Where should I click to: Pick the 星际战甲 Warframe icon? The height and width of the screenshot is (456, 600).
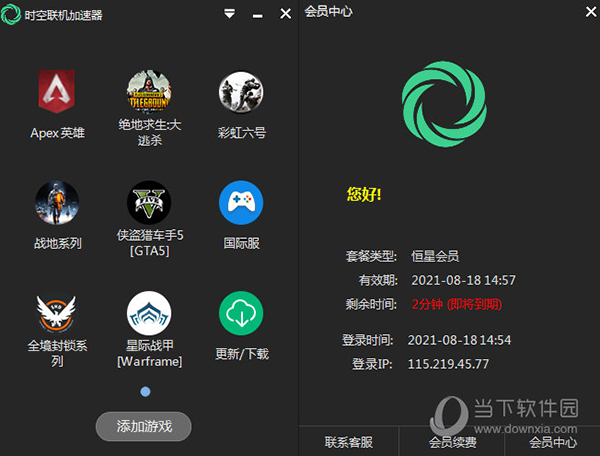pos(149,313)
